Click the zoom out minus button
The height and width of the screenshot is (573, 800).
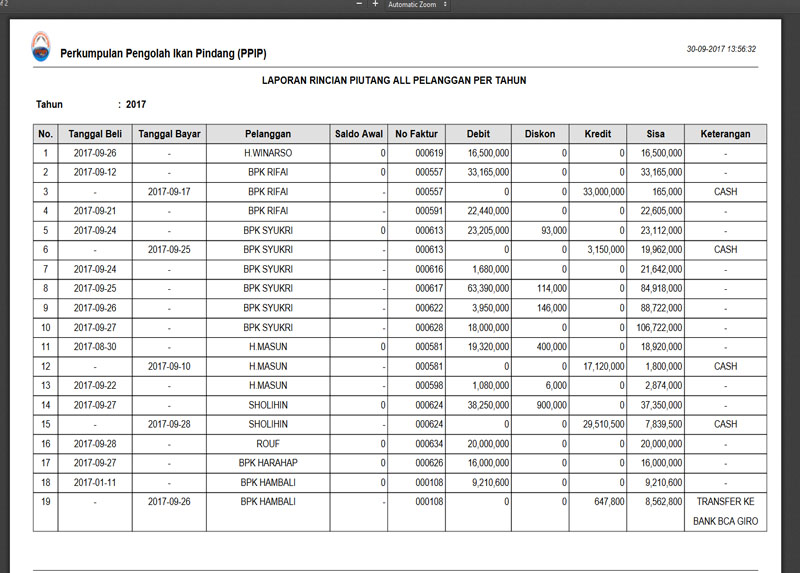click(x=358, y=4)
